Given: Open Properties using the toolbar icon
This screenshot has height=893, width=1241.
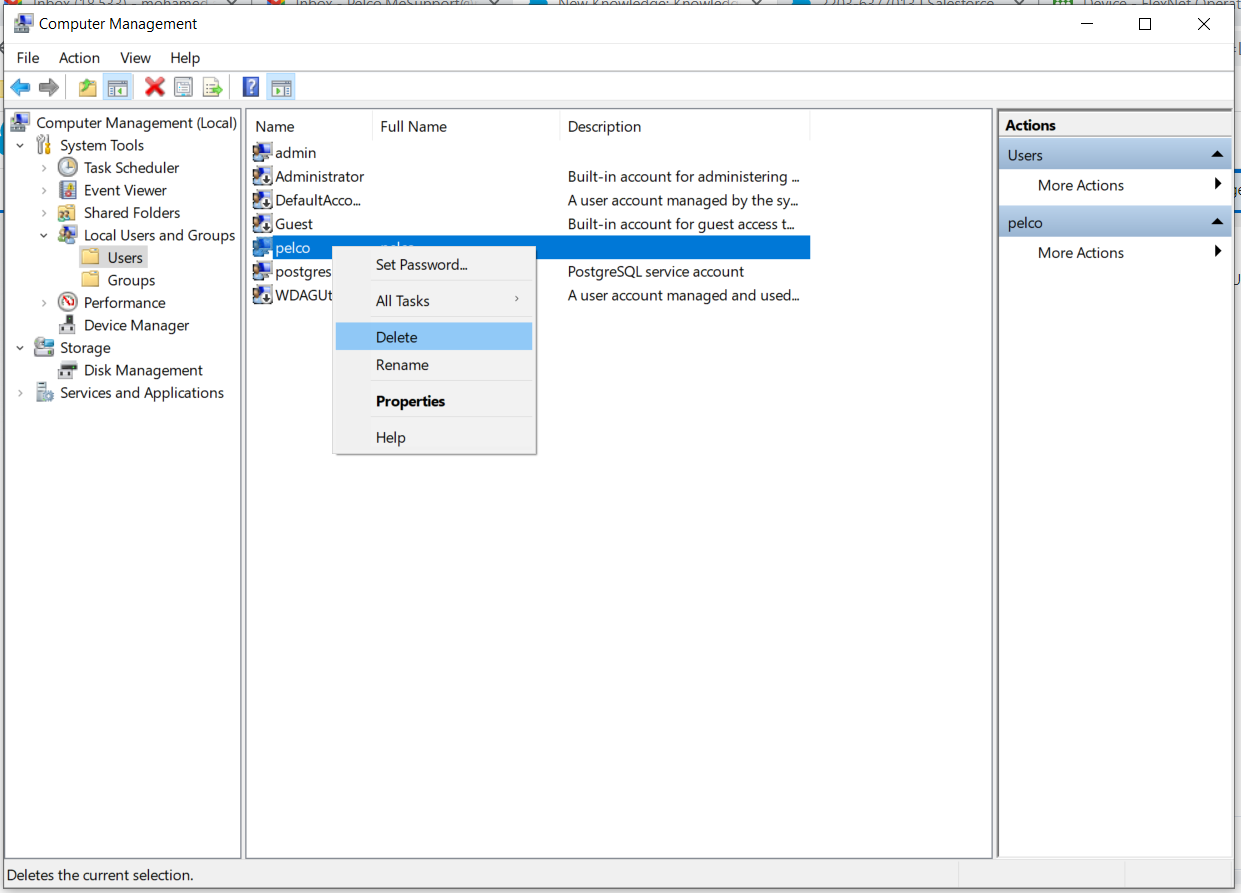Looking at the screenshot, I should tap(183, 87).
